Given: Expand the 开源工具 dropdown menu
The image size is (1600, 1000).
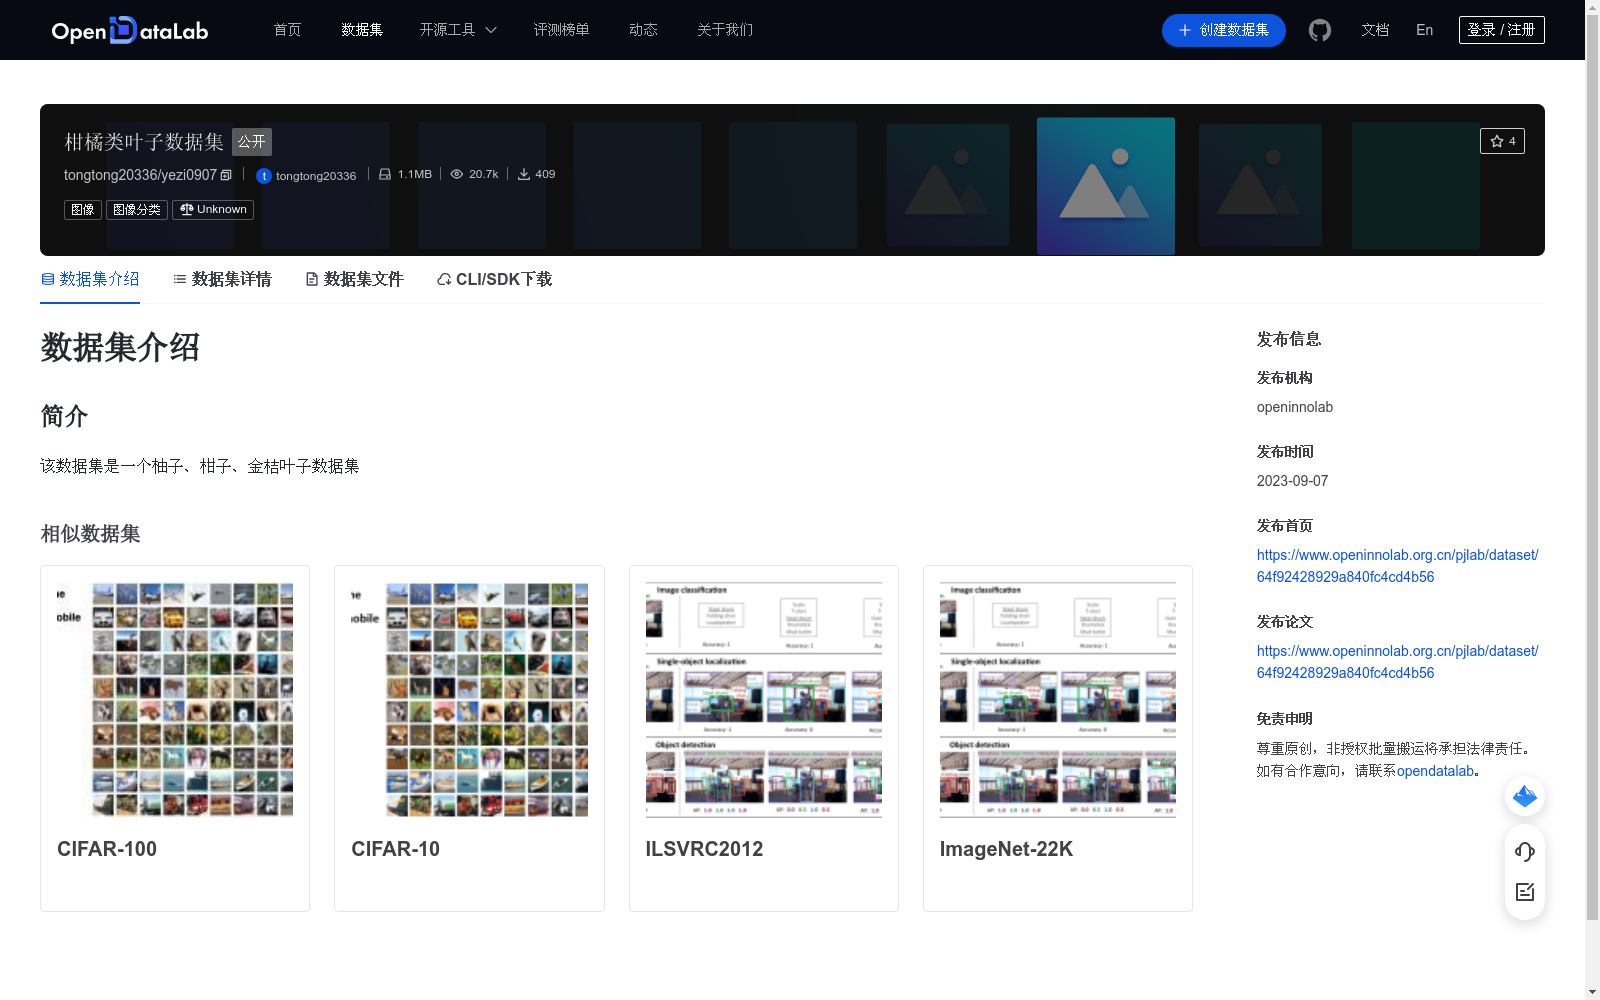Looking at the screenshot, I should click(458, 30).
